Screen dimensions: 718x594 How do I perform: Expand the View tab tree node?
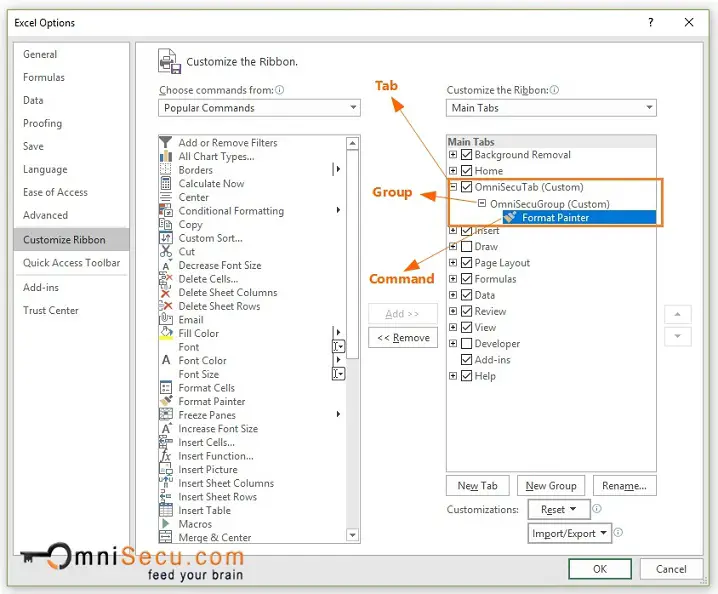(453, 327)
